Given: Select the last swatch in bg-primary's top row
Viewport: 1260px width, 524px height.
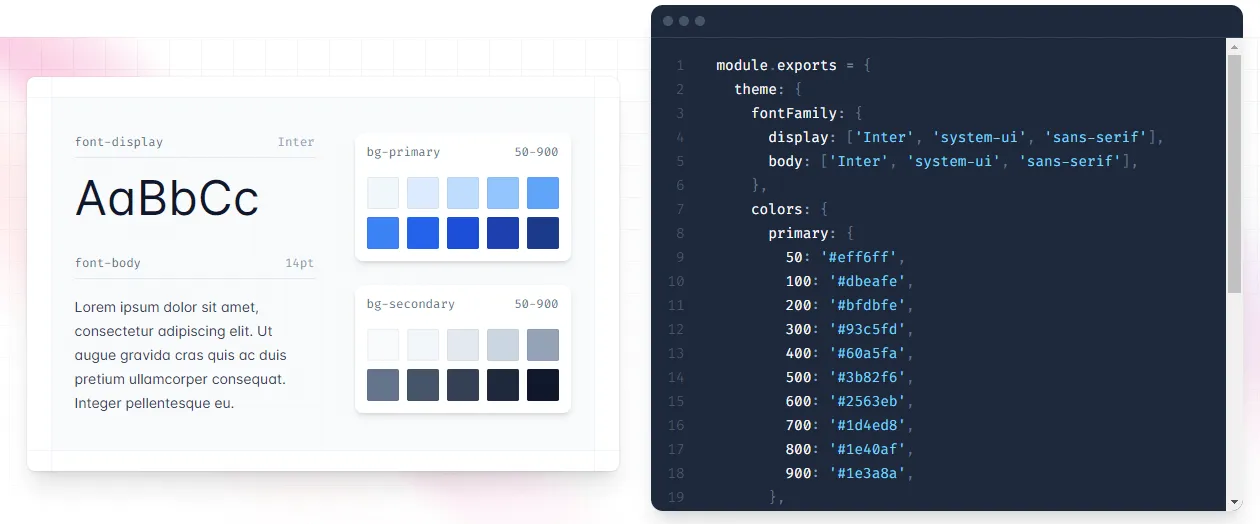Looking at the screenshot, I should (543, 193).
